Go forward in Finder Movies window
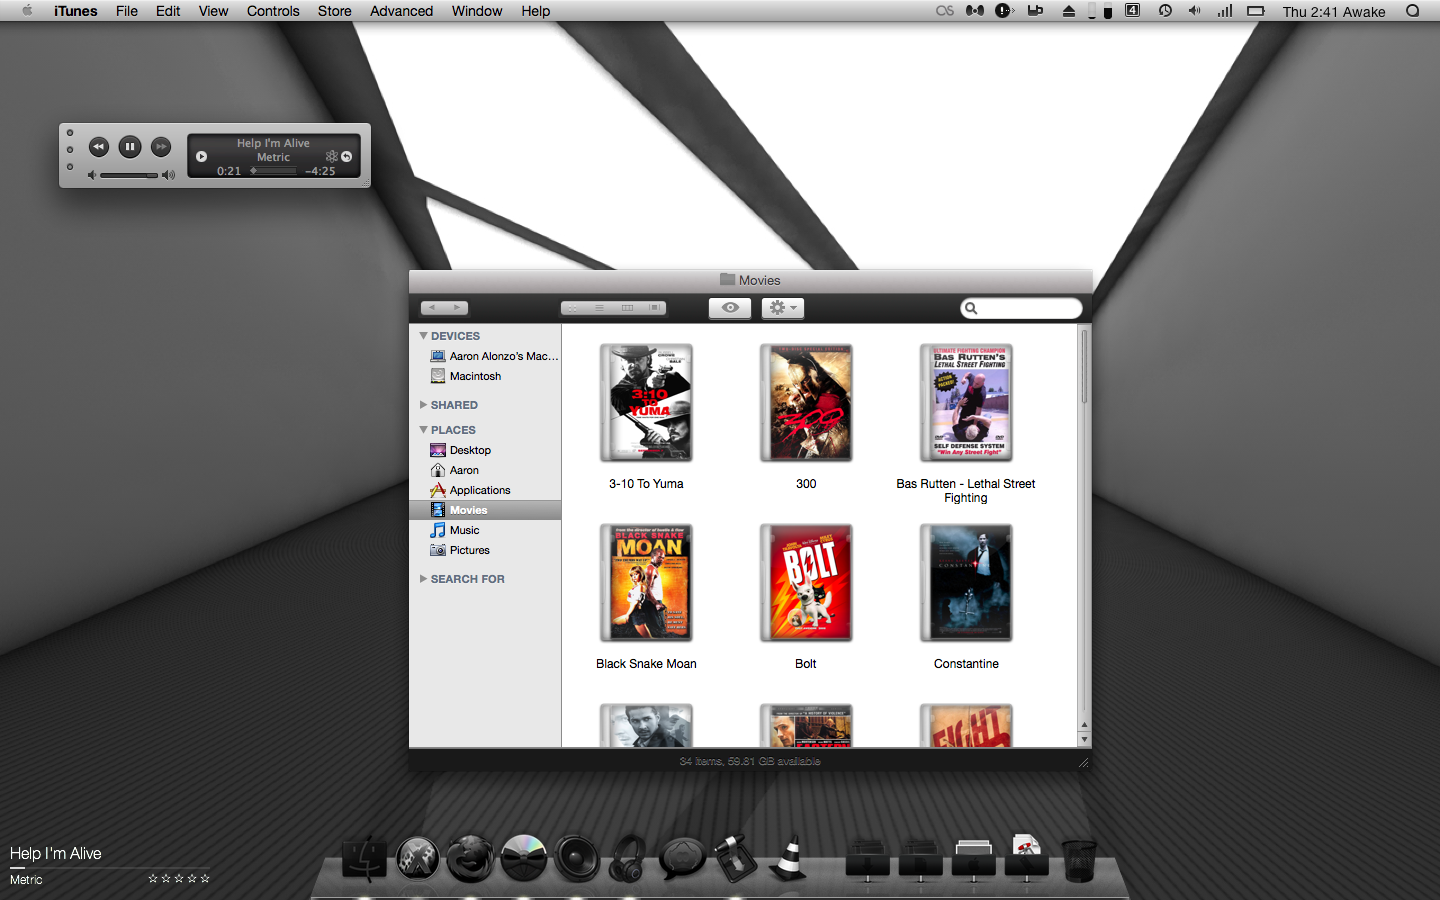Screen dimensions: 1440x900 pyautogui.click(x=457, y=308)
